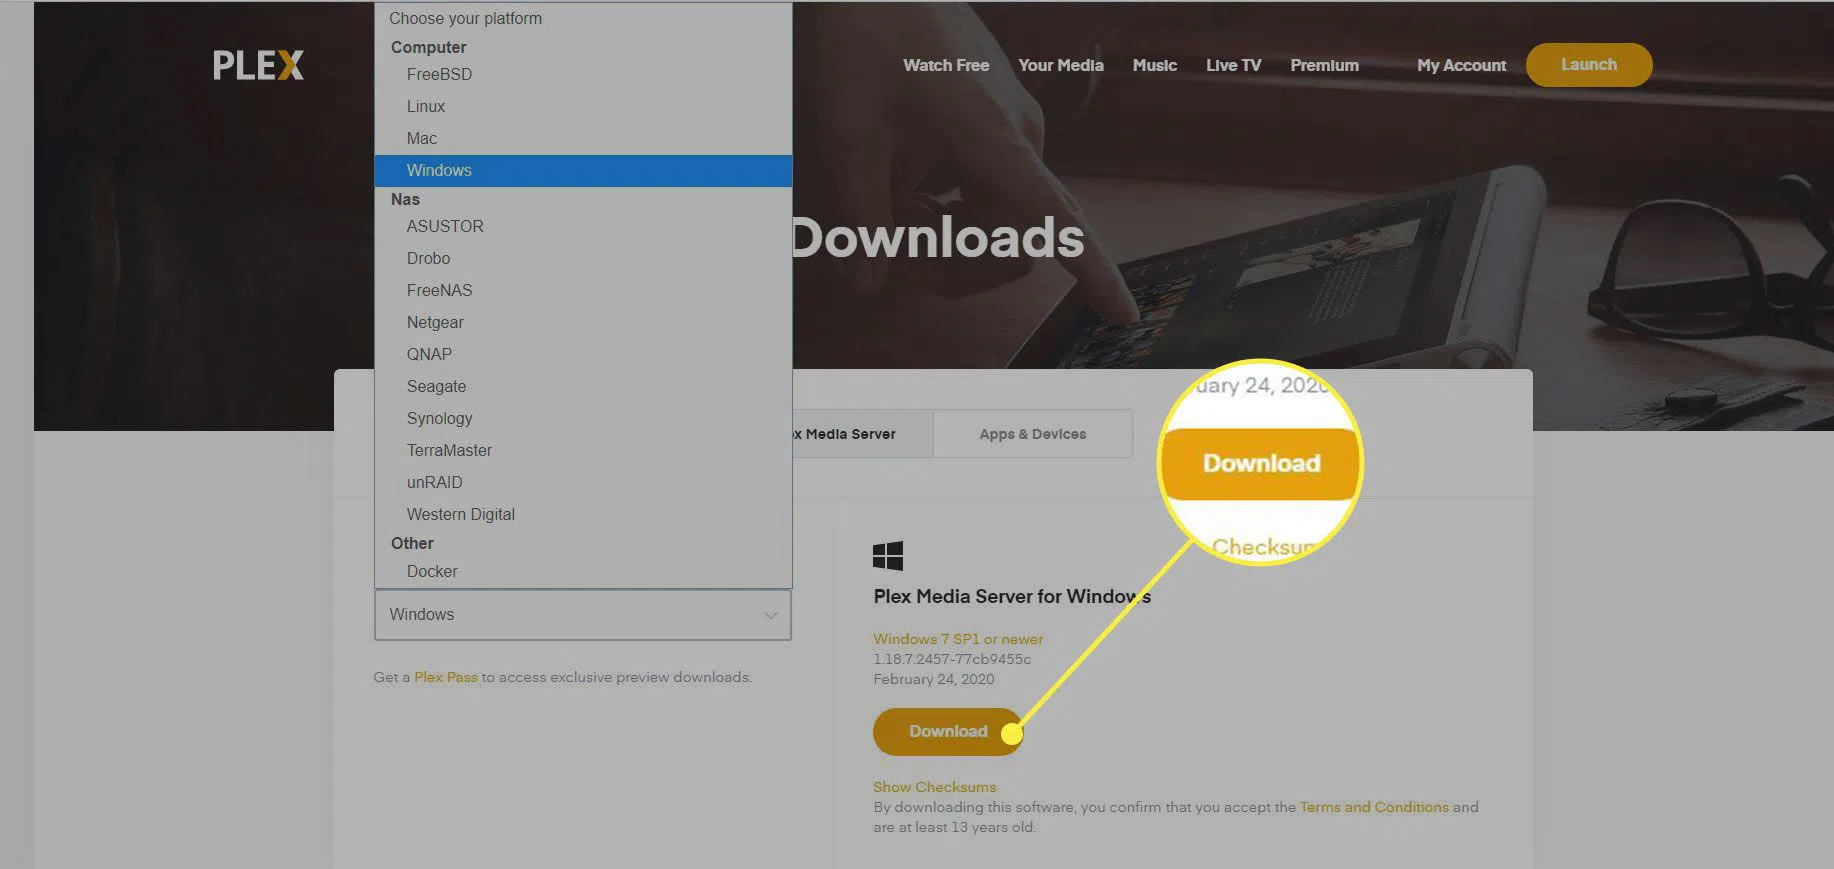Open the Windows platform dropdown chevron
The height and width of the screenshot is (869, 1834).
coord(770,615)
